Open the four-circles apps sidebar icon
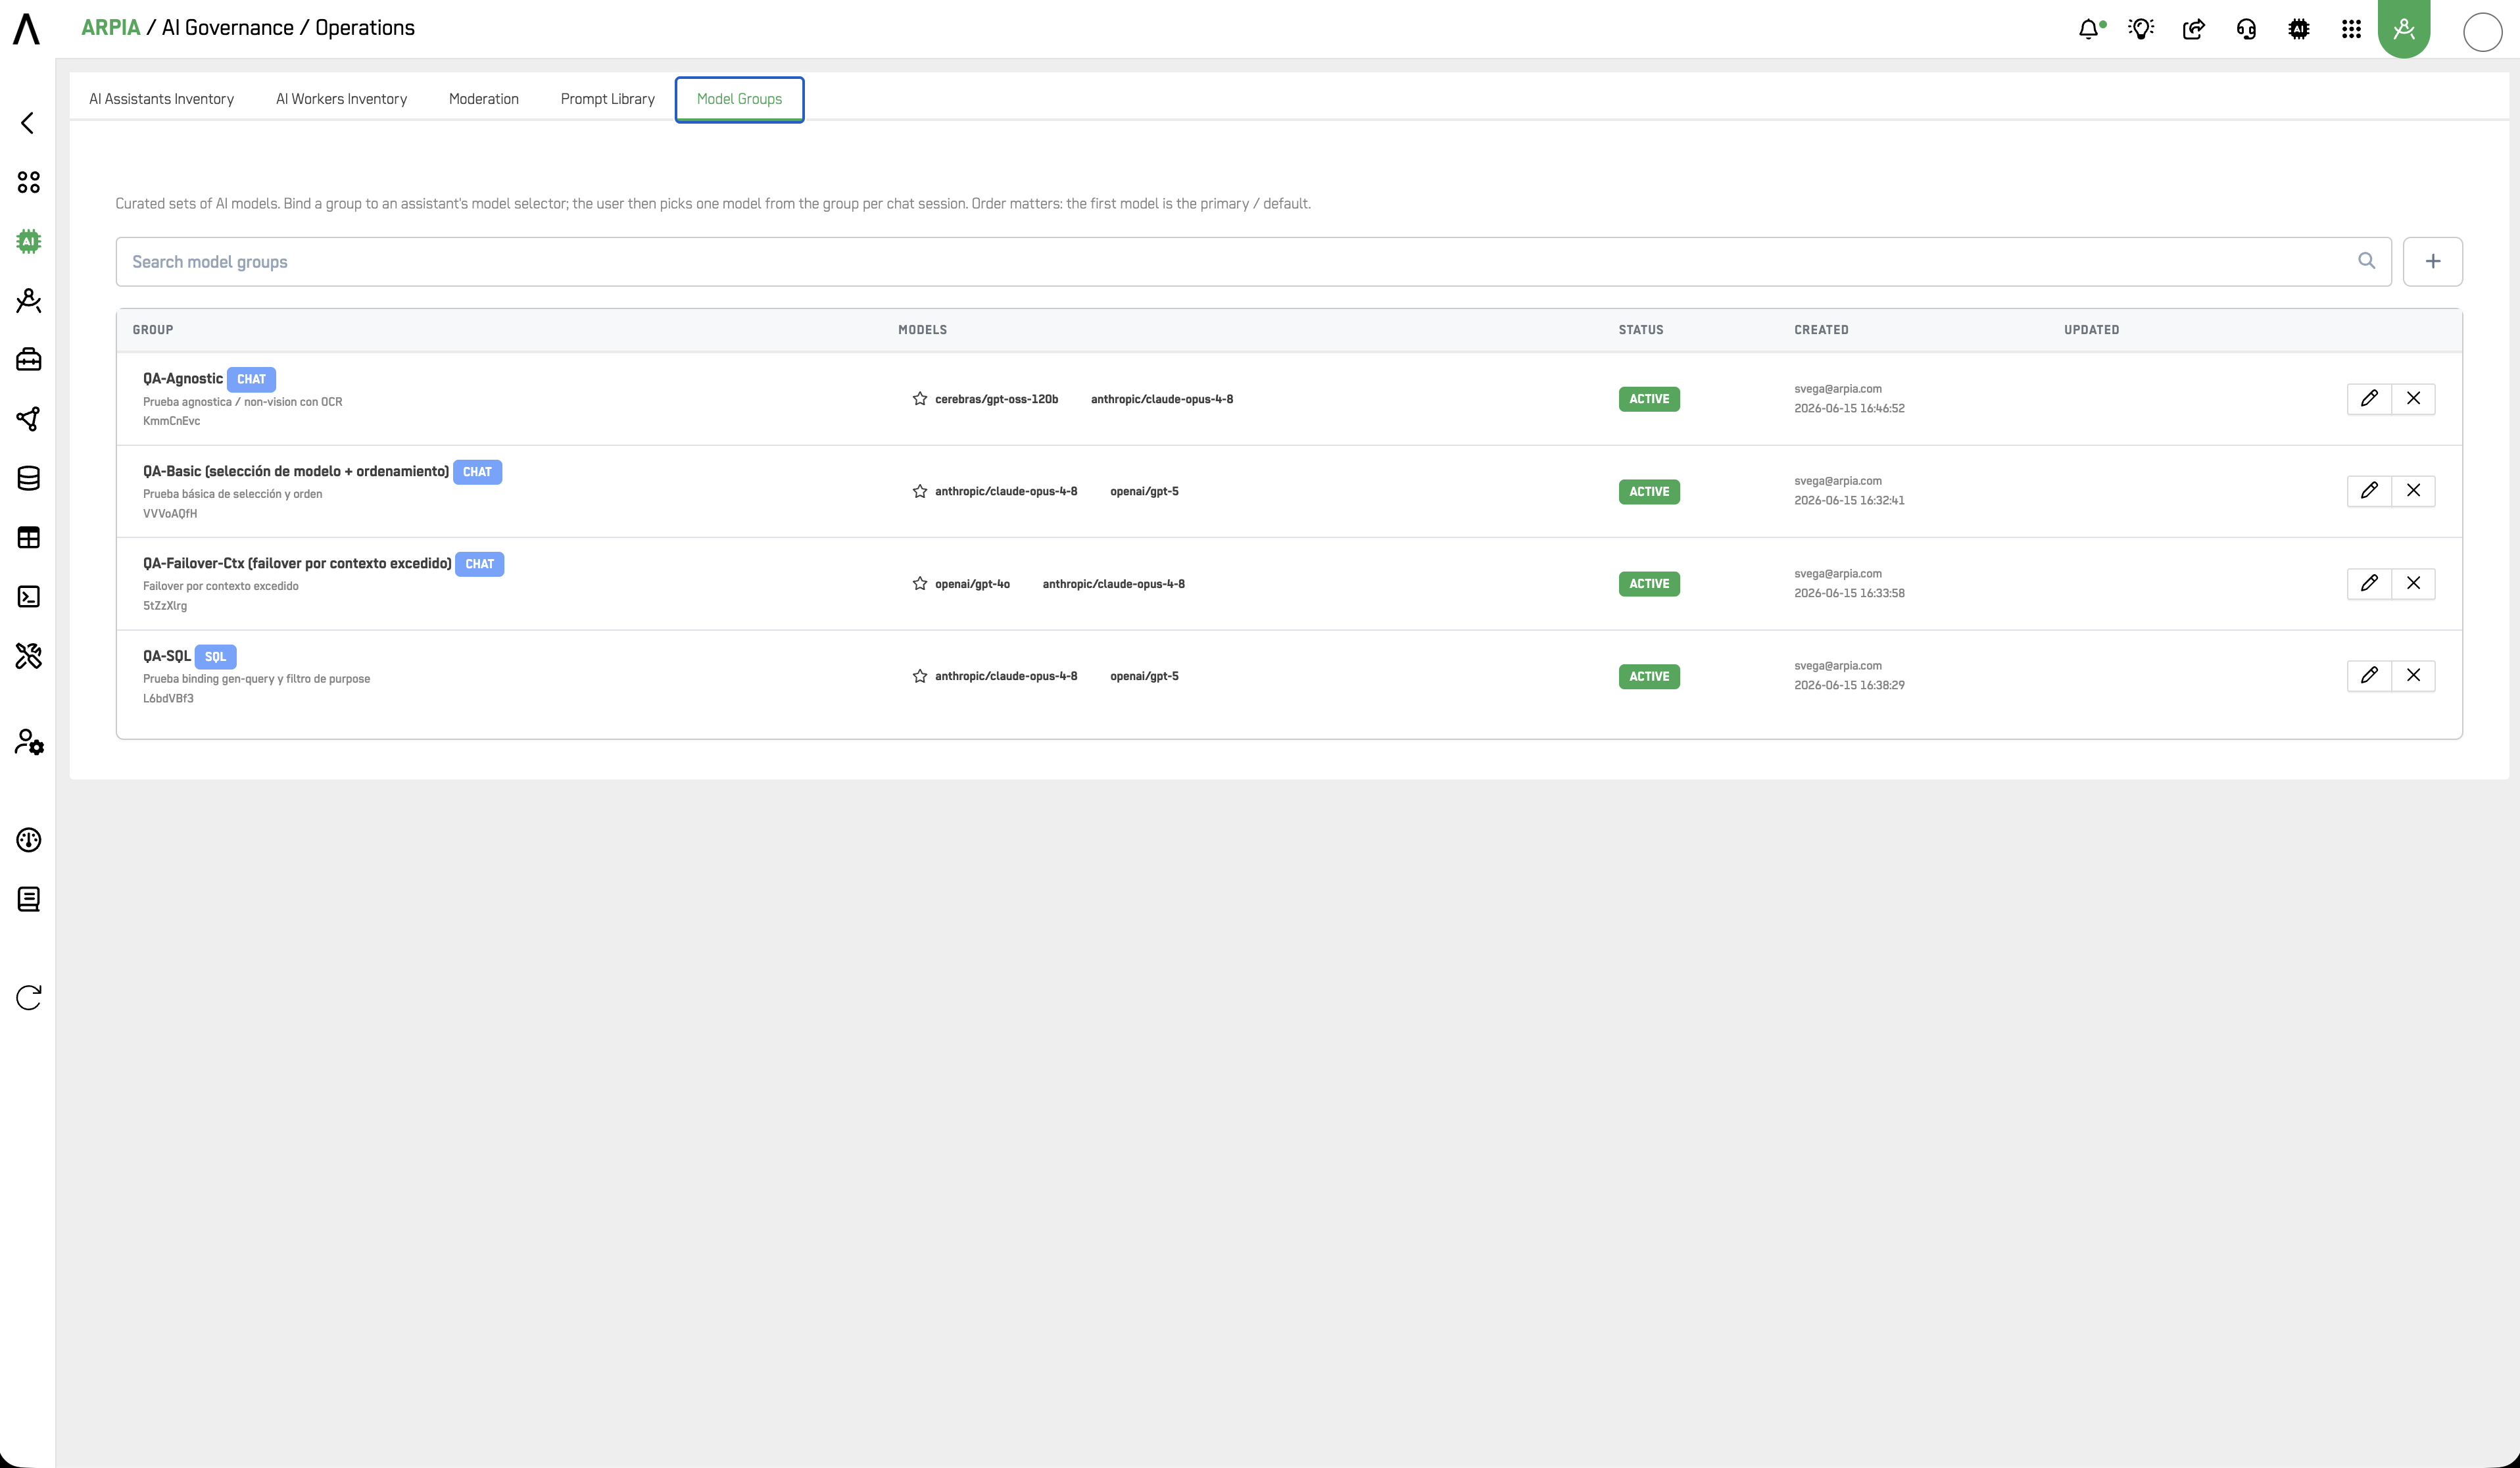The width and height of the screenshot is (2520, 1468). [x=29, y=182]
